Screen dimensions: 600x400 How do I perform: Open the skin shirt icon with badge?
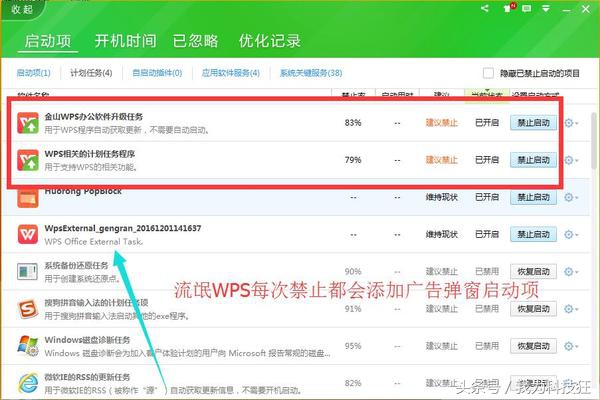509,8
